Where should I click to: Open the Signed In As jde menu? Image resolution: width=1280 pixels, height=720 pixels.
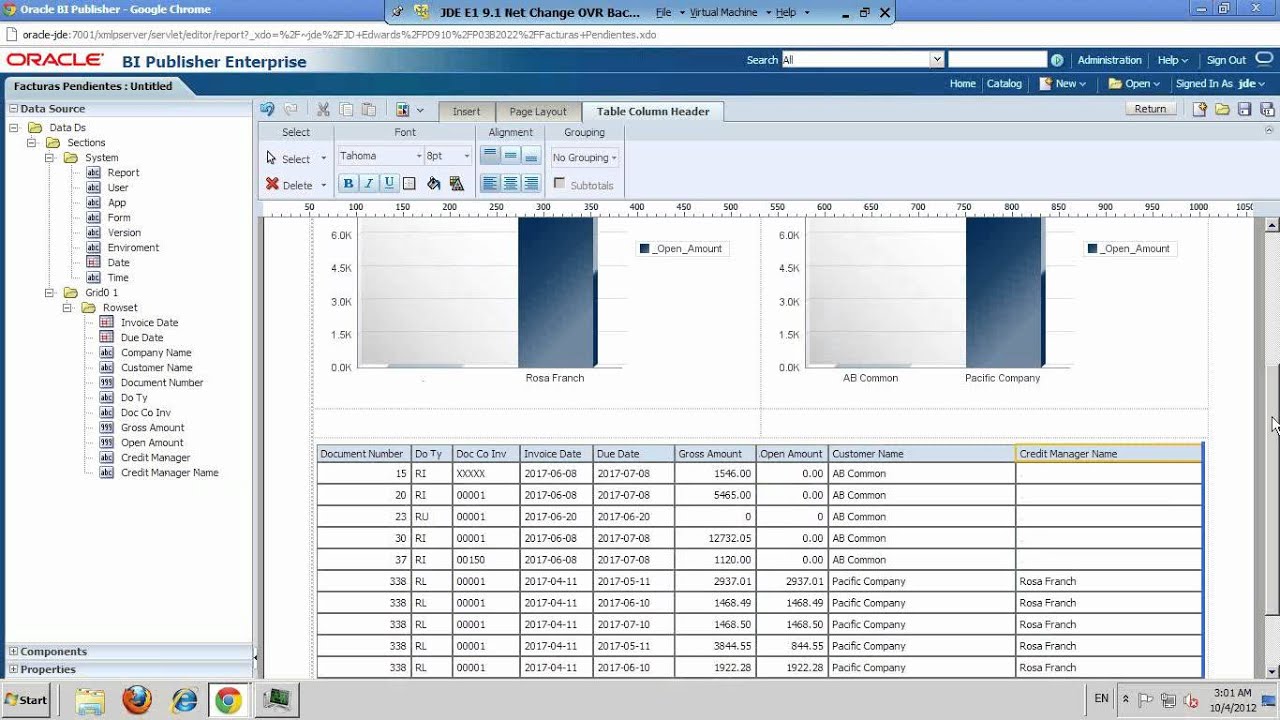[1222, 84]
